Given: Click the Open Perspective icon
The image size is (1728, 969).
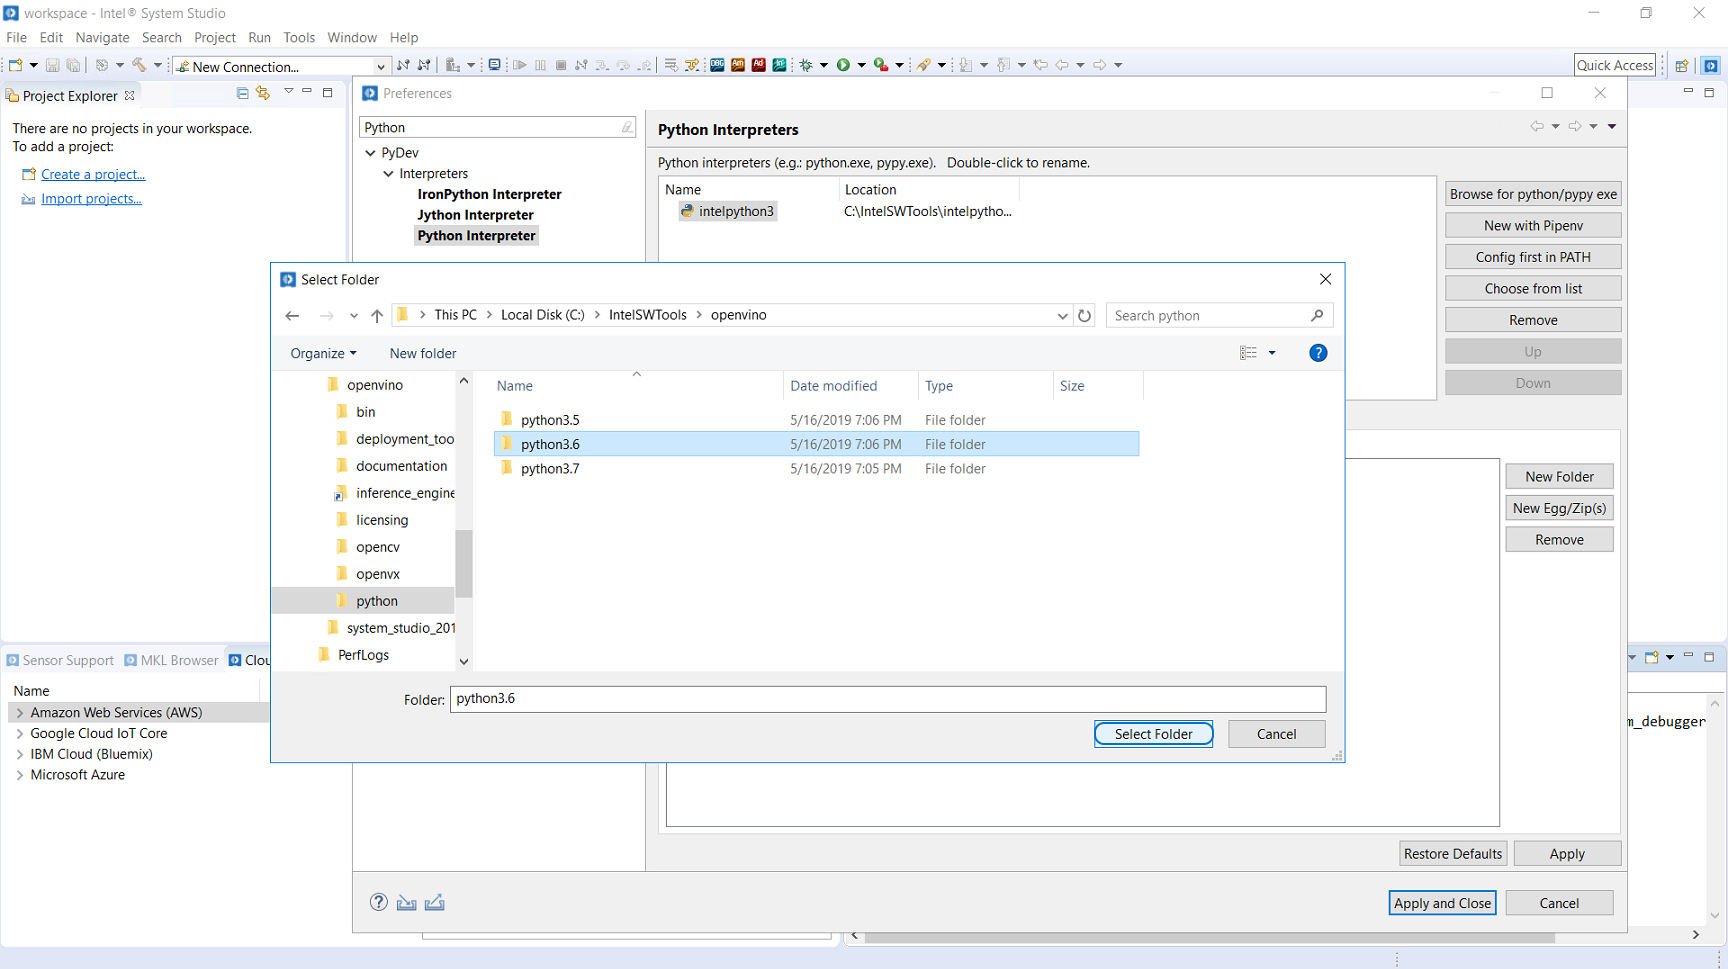Looking at the screenshot, I should 1682,65.
